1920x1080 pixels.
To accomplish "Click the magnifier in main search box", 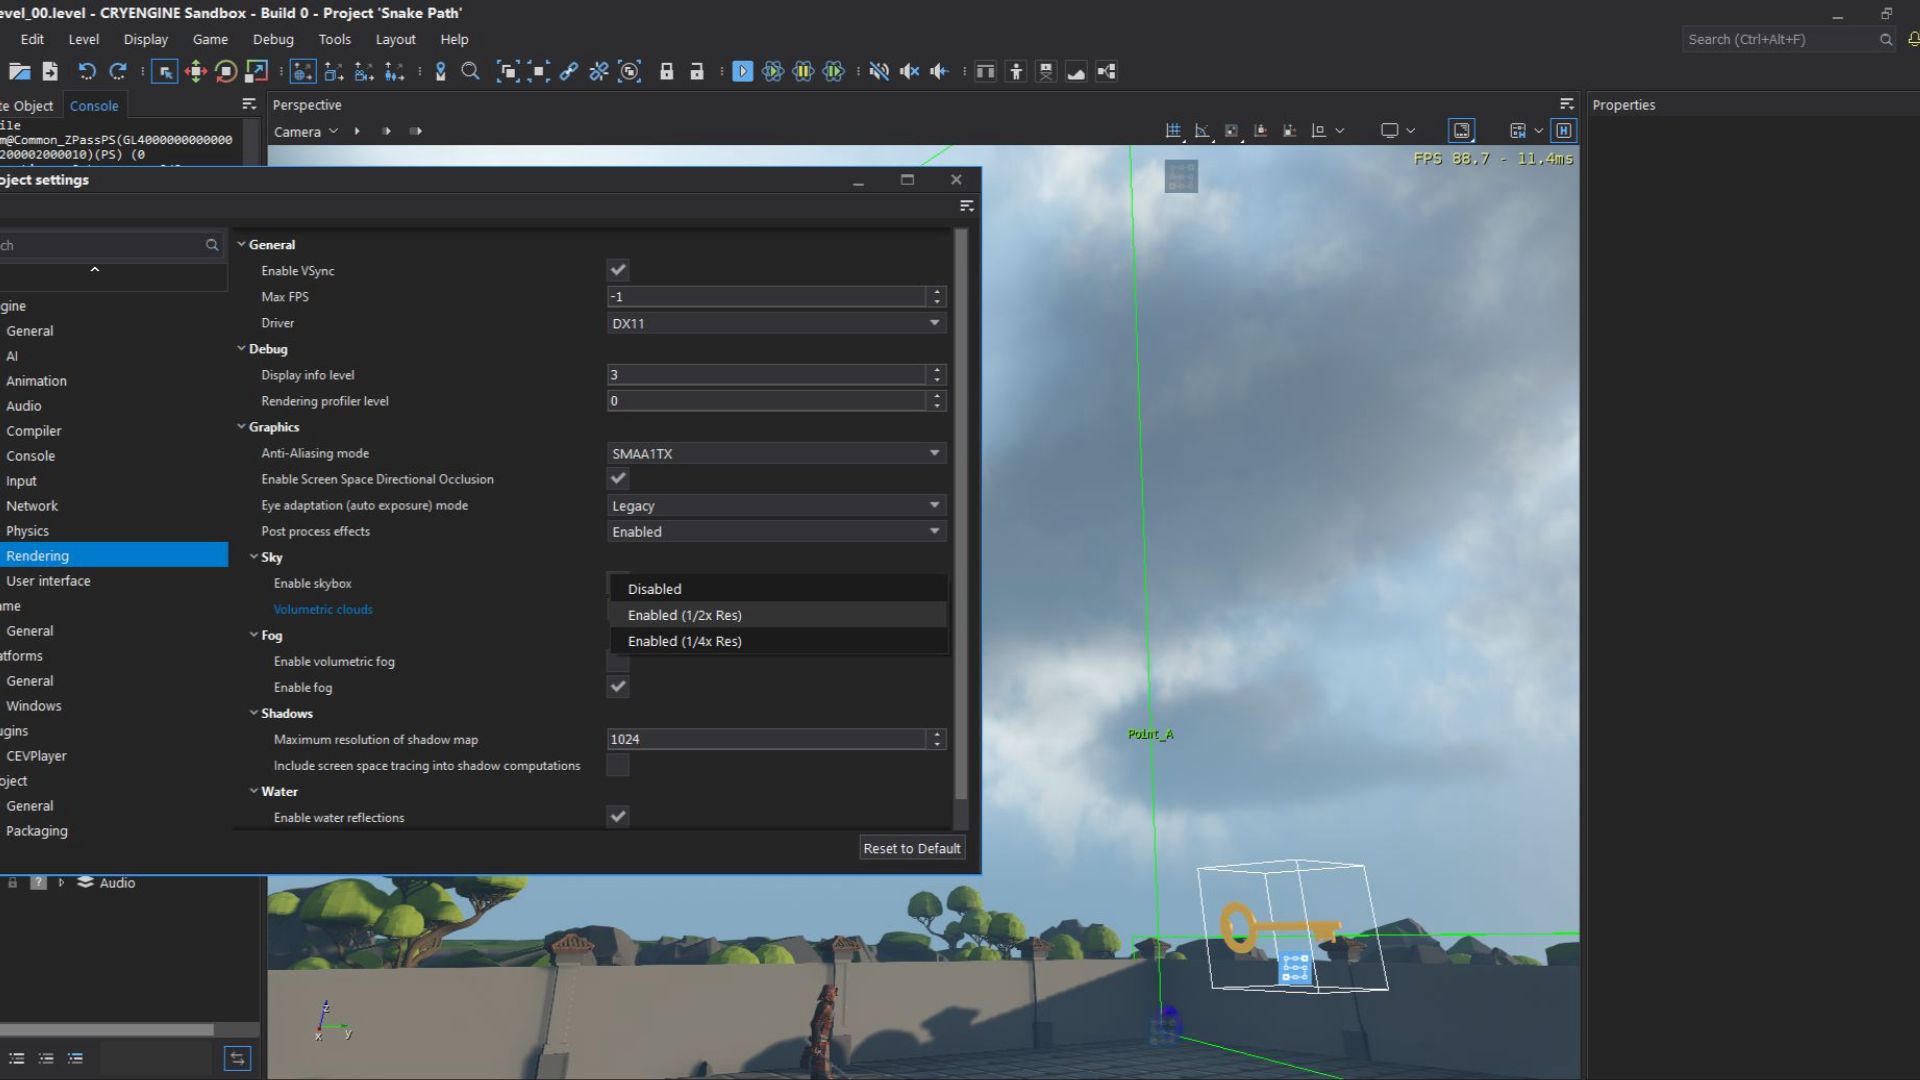I will tap(1885, 39).
